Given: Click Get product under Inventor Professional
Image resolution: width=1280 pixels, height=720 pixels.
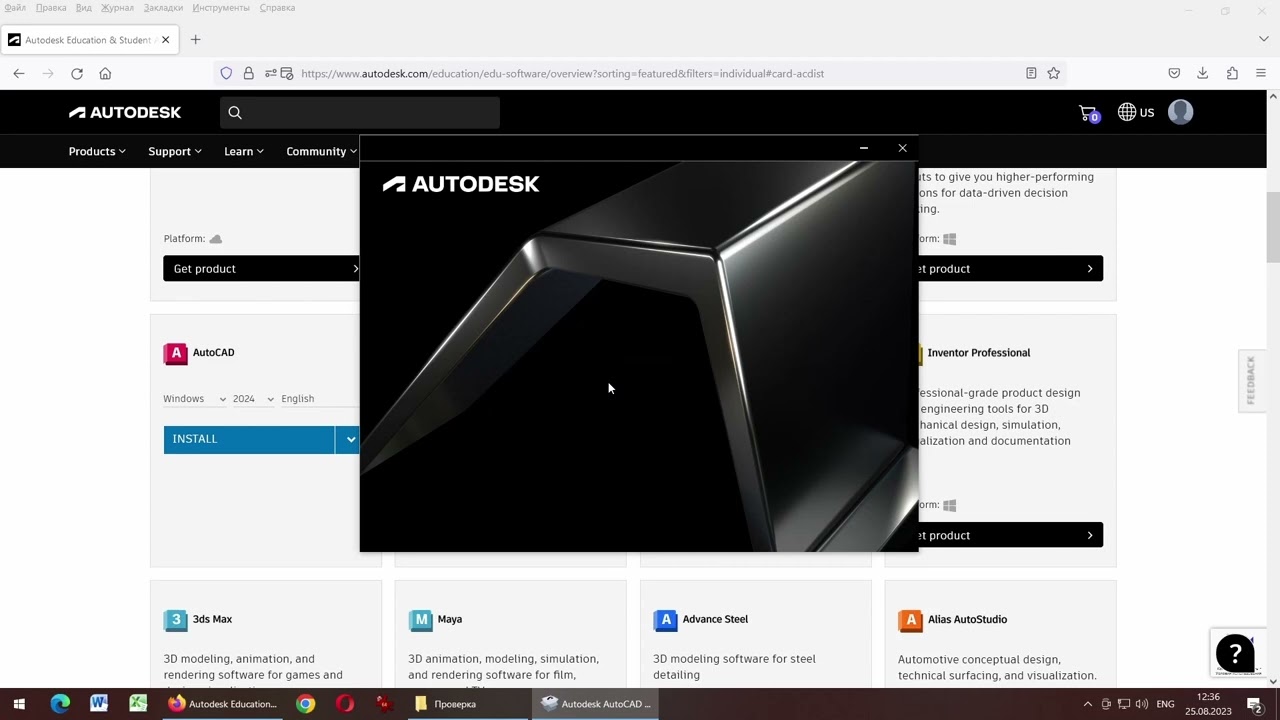Looking at the screenshot, I should click(1010, 535).
